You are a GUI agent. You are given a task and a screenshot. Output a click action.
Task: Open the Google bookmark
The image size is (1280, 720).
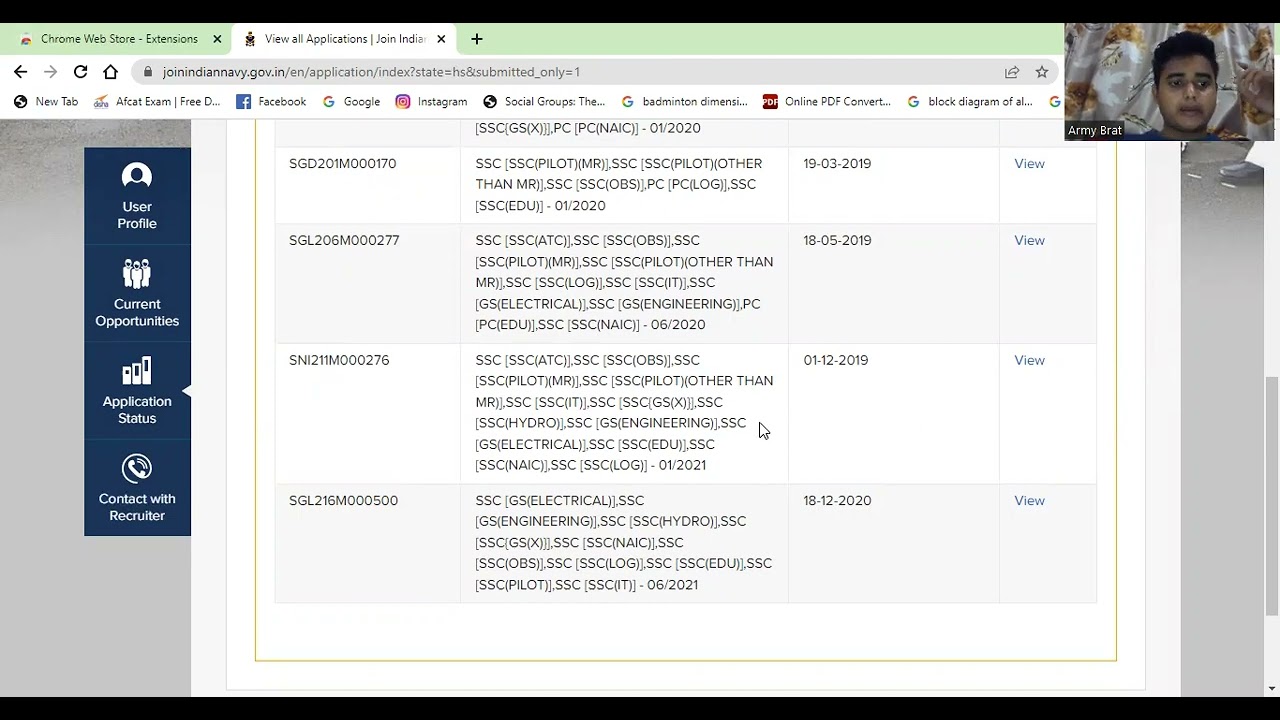pos(351,101)
